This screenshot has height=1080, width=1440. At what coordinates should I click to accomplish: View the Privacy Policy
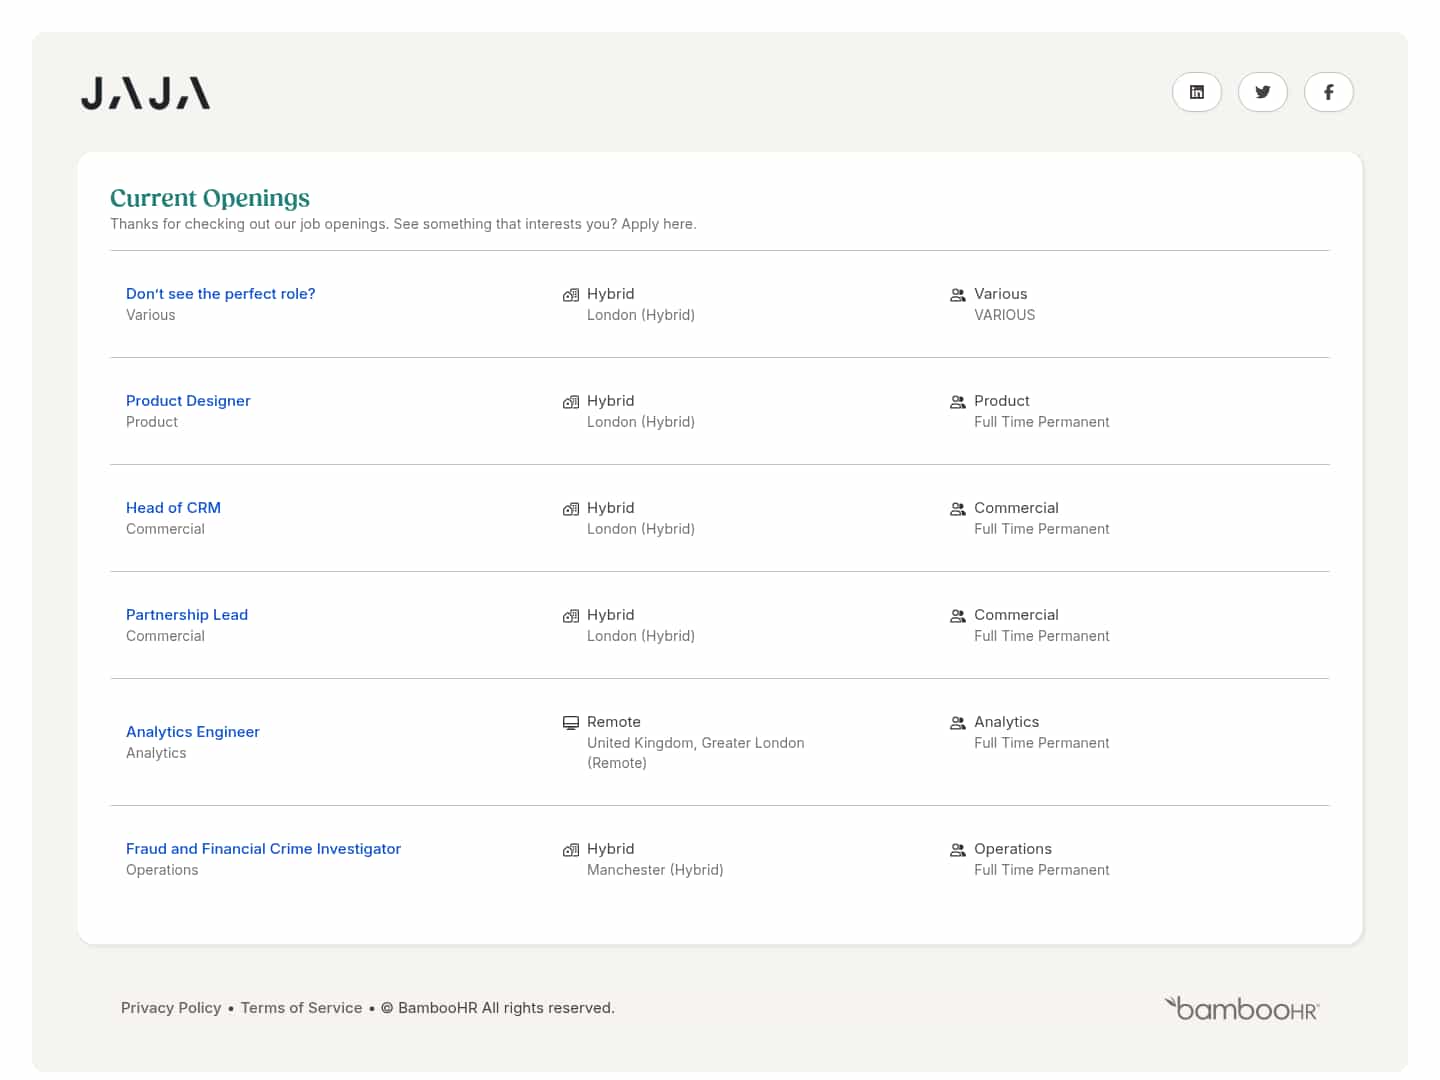(x=171, y=1007)
